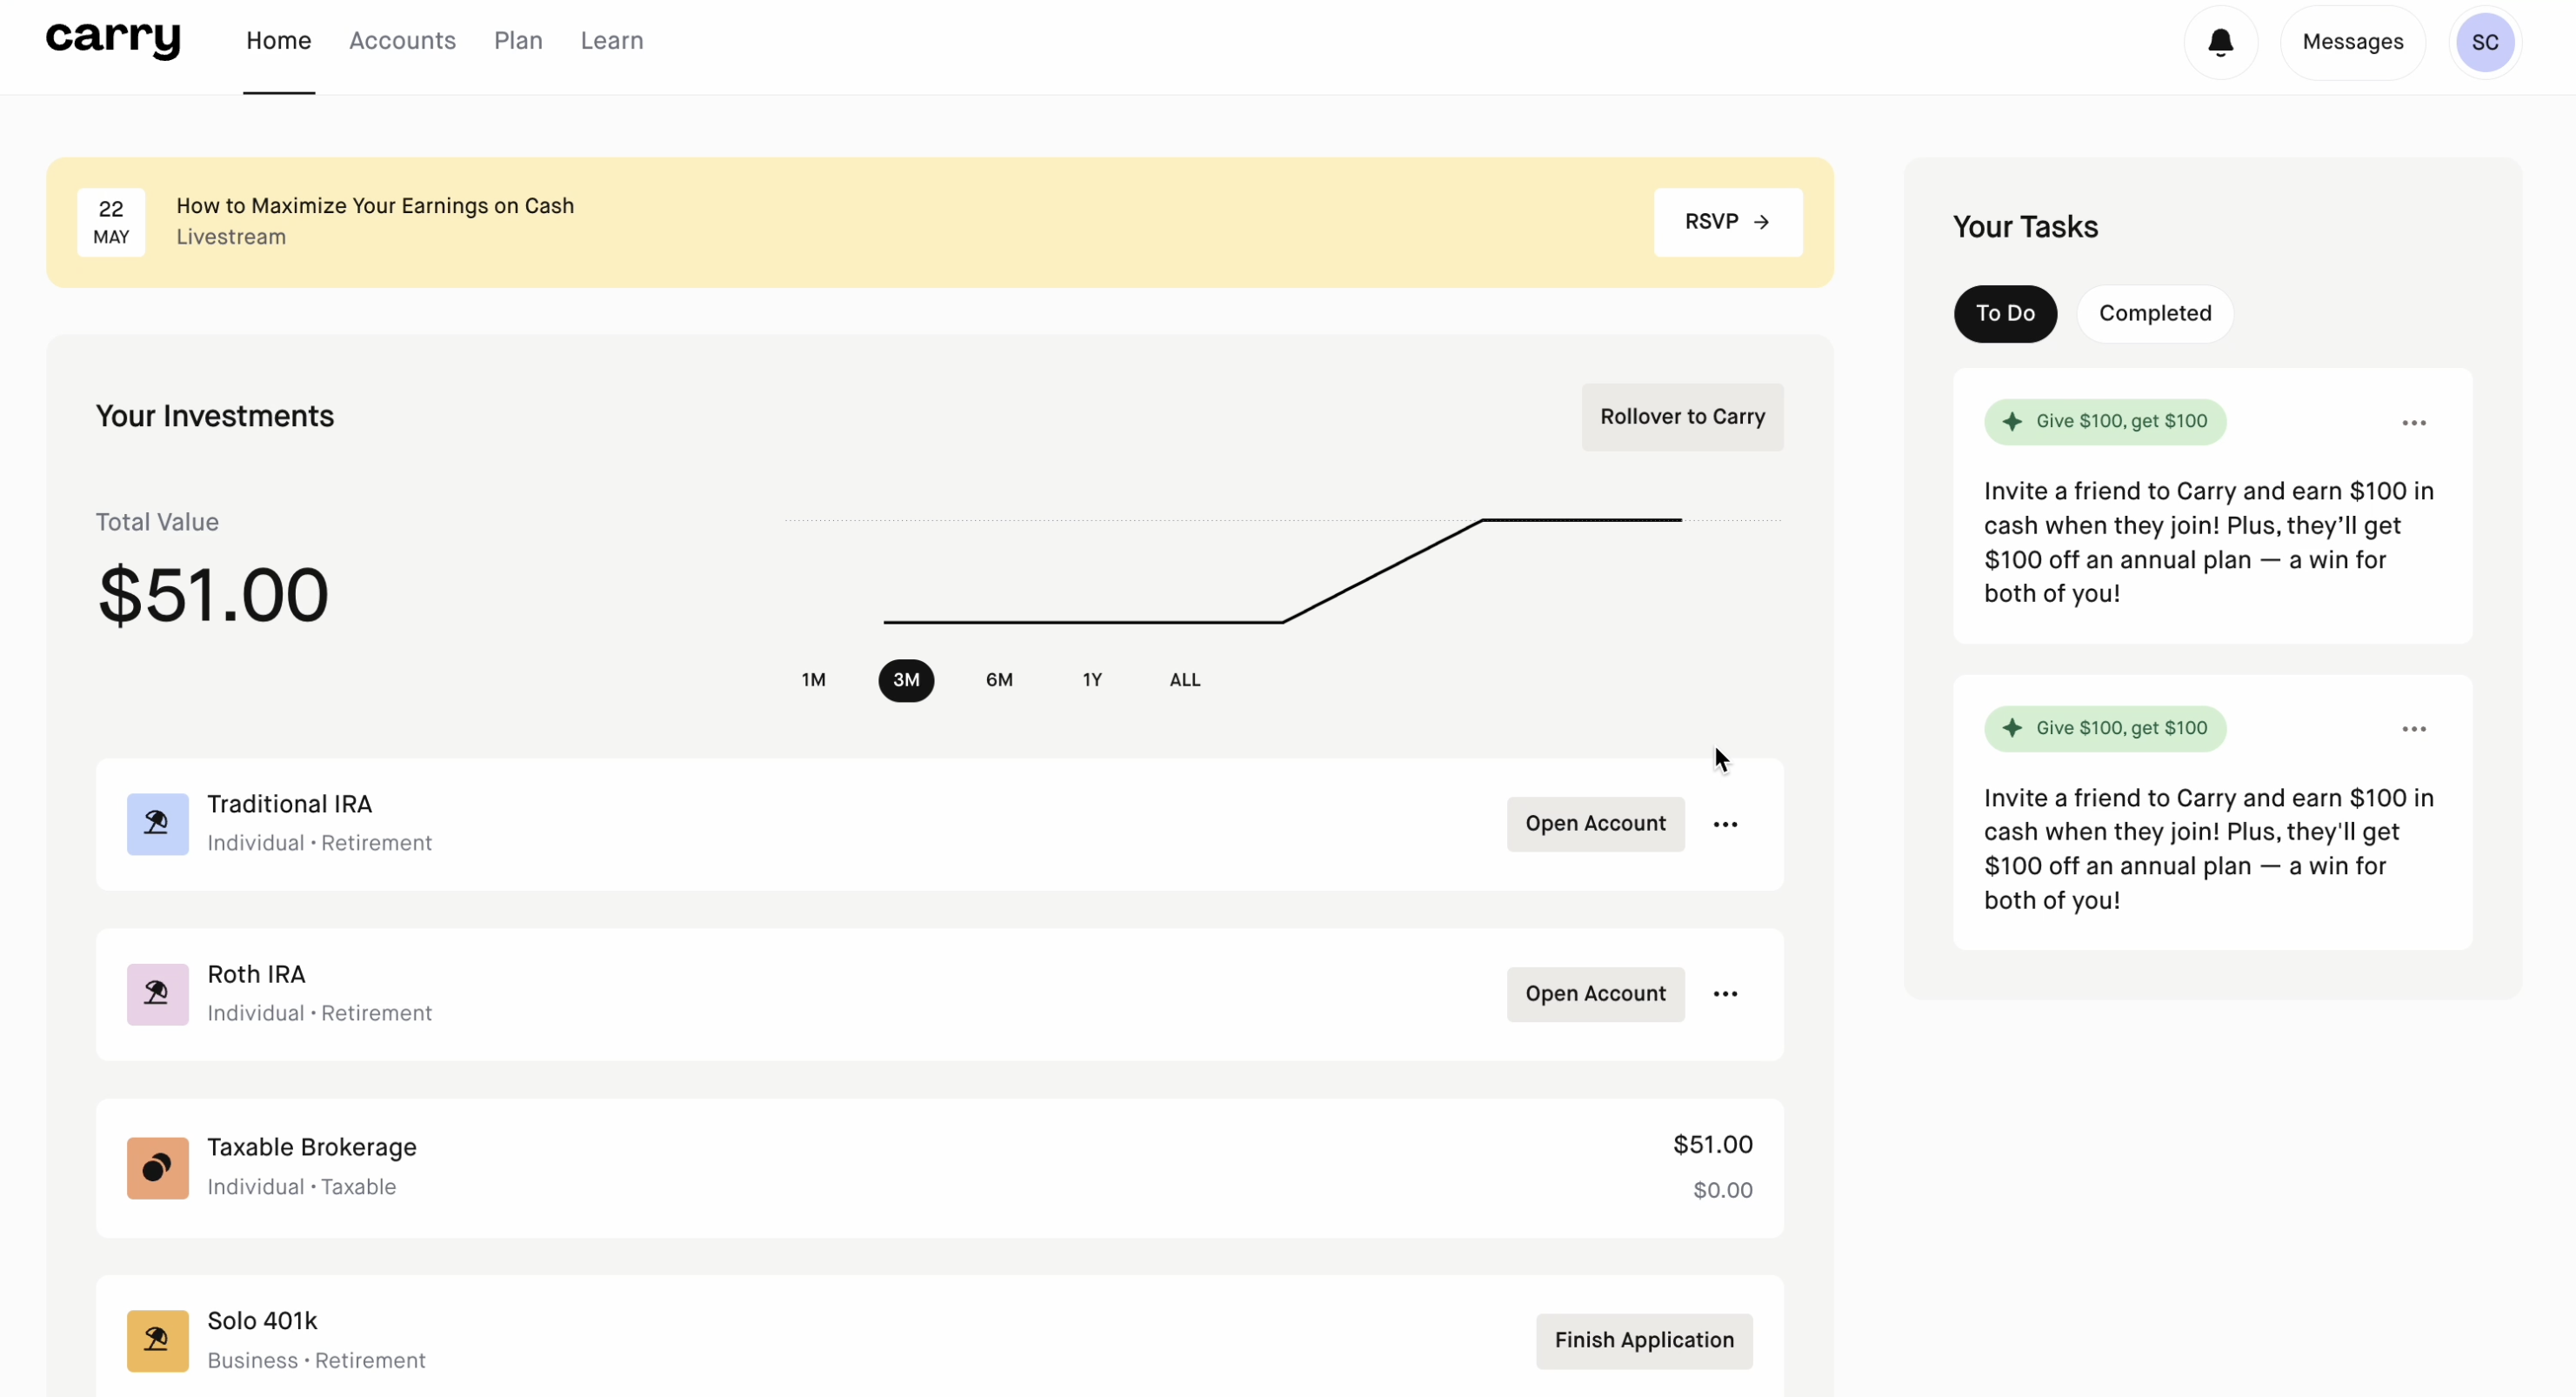The height and width of the screenshot is (1397, 2576).
Task: Click the Business • Retirement subtitle
Action: pyautogui.click(x=316, y=1361)
